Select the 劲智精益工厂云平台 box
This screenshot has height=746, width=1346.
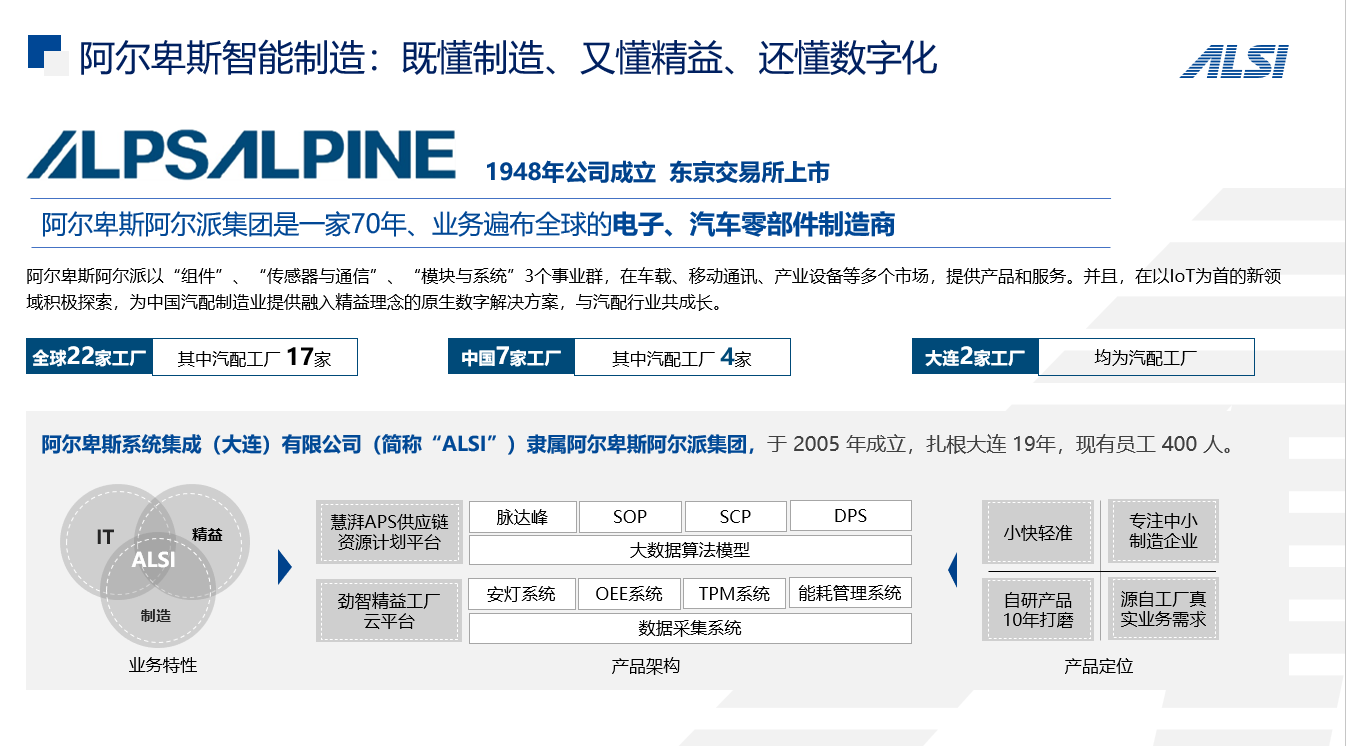389,610
